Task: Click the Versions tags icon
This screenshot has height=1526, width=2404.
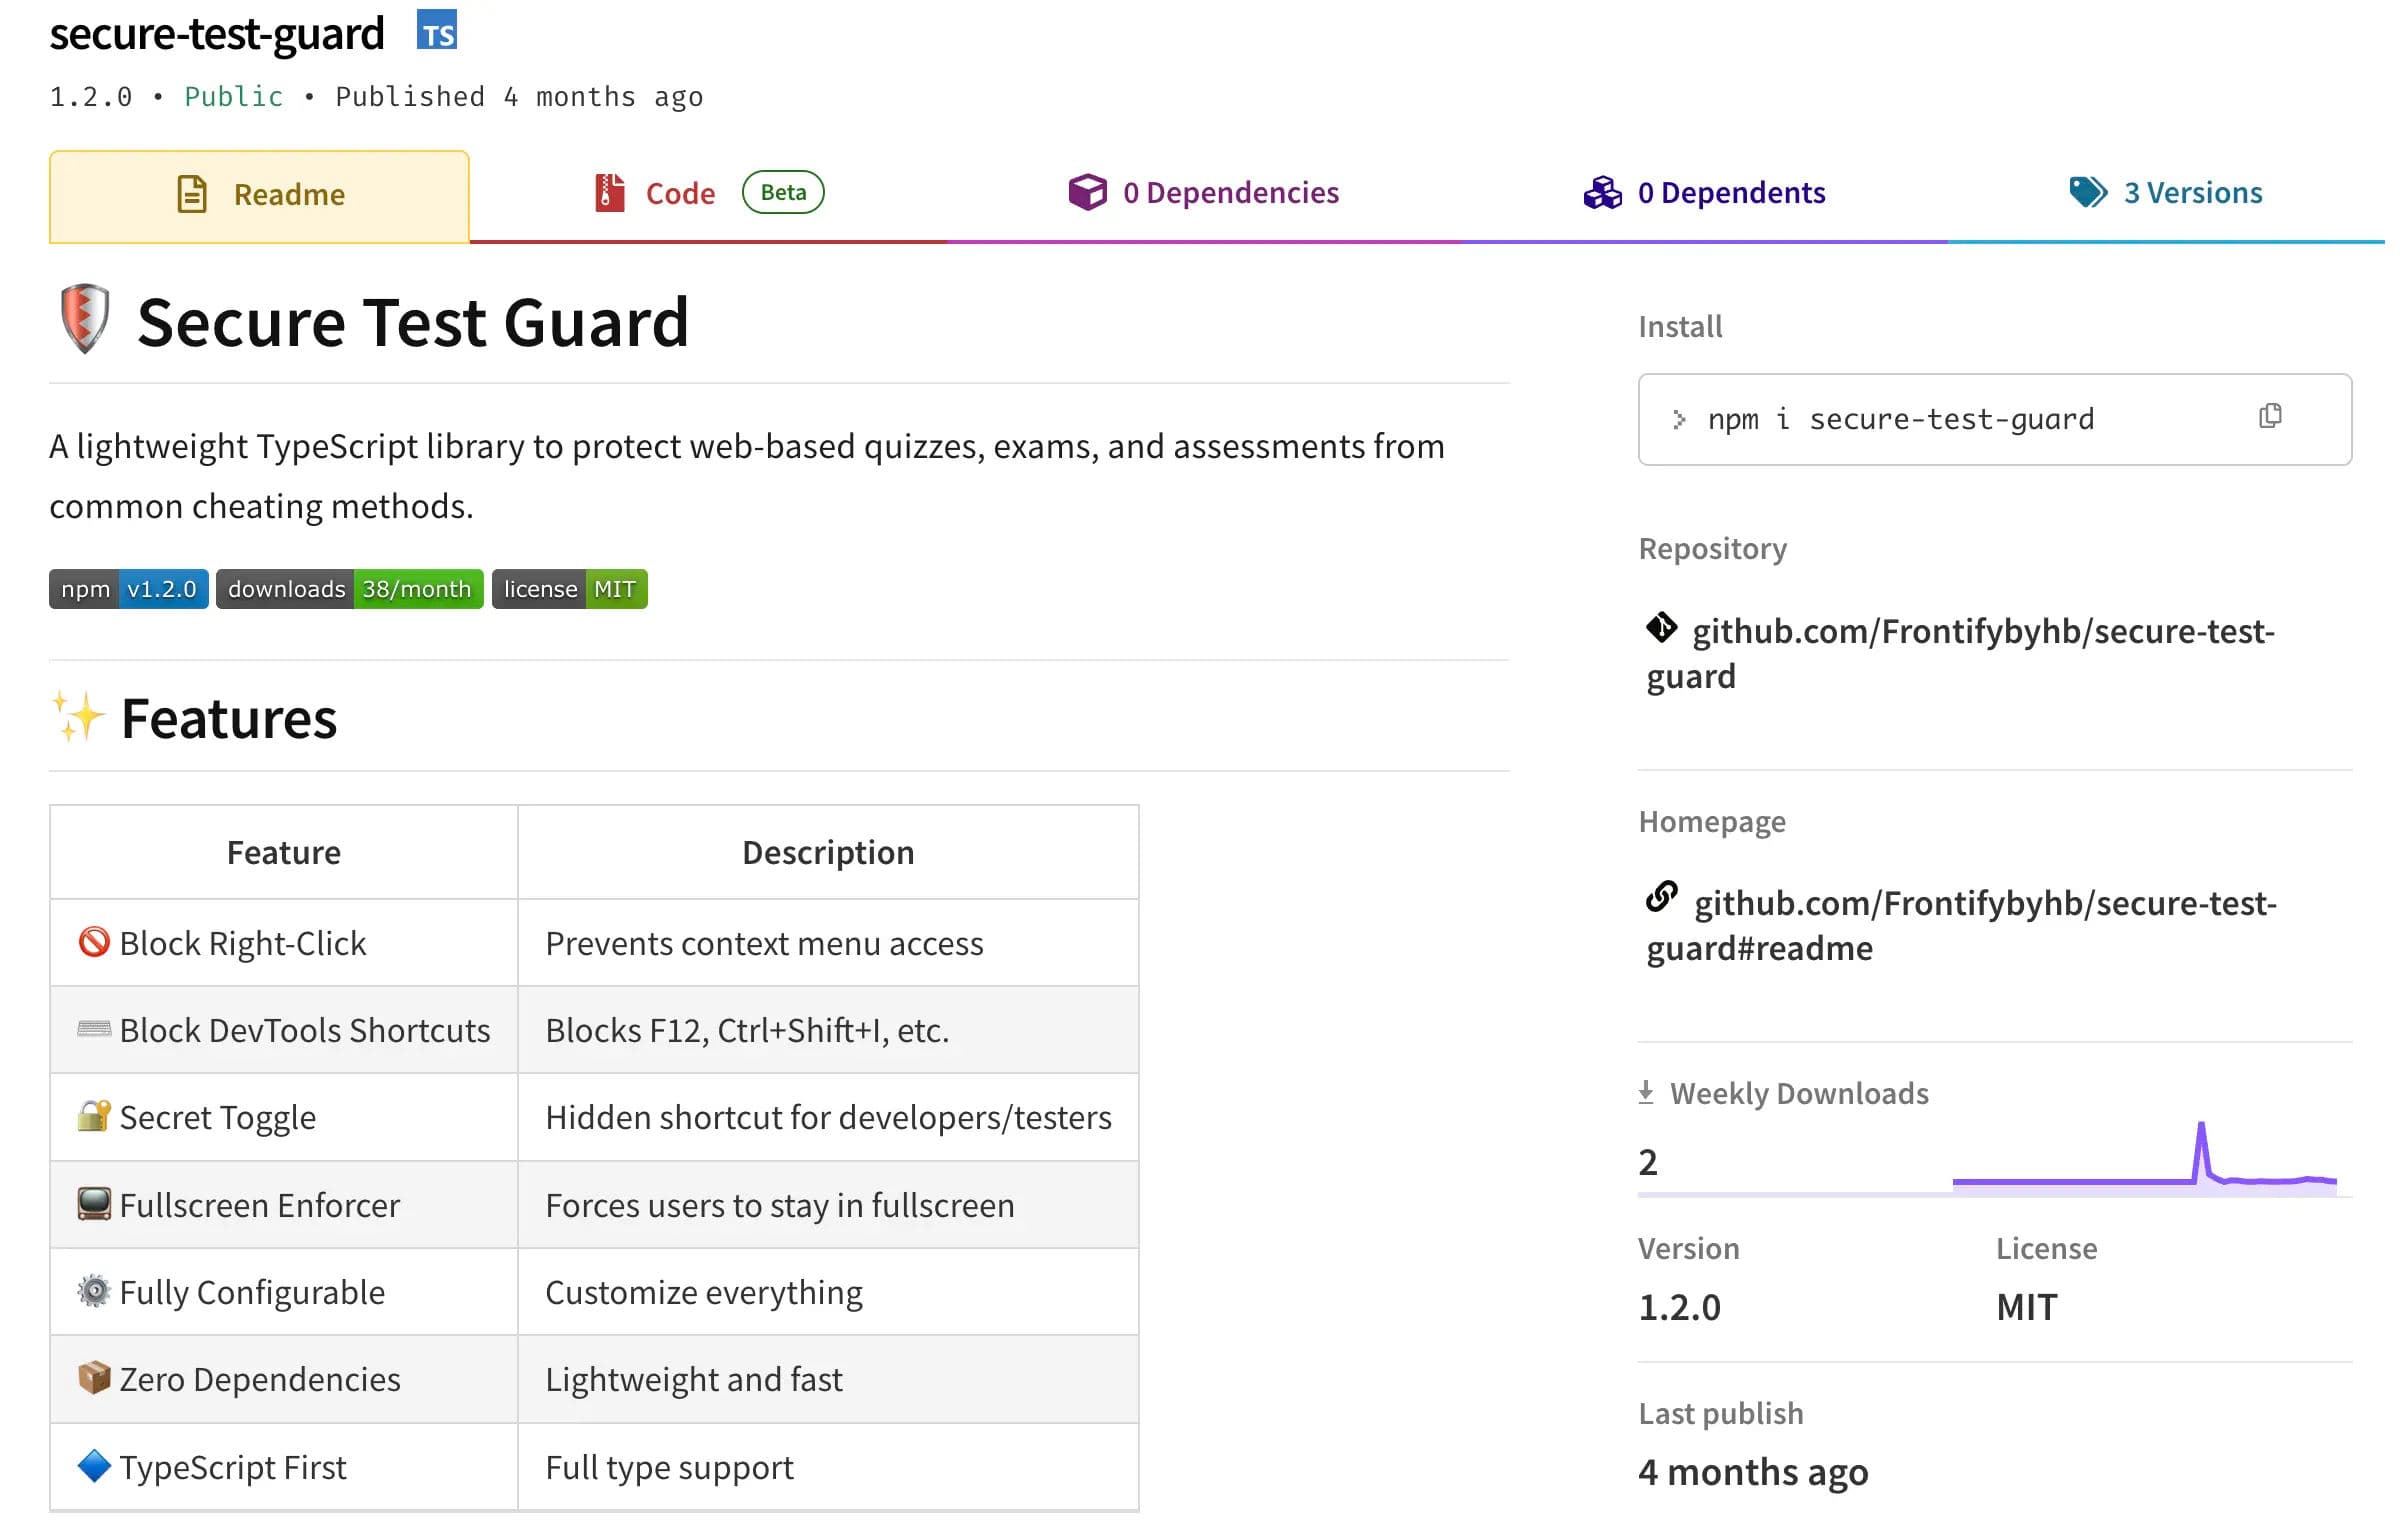Action: coord(2087,192)
